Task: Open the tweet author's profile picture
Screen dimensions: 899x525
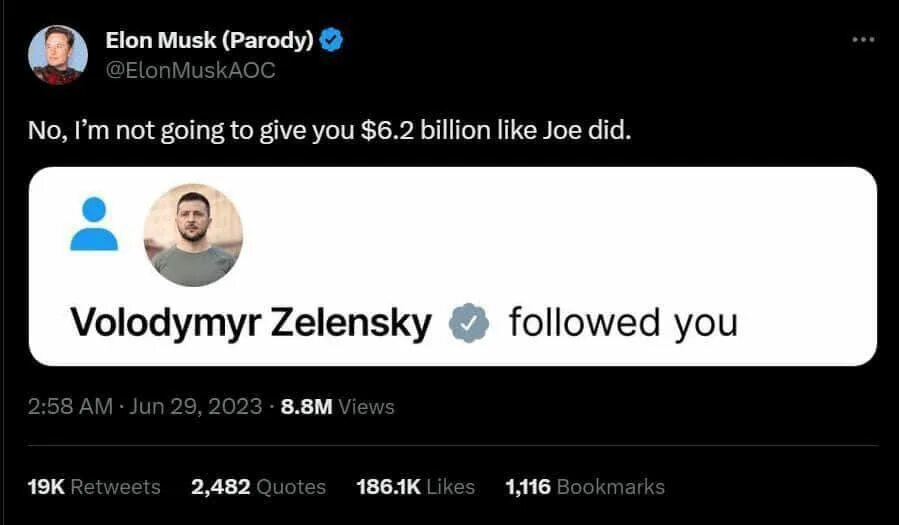Action: click(56, 55)
